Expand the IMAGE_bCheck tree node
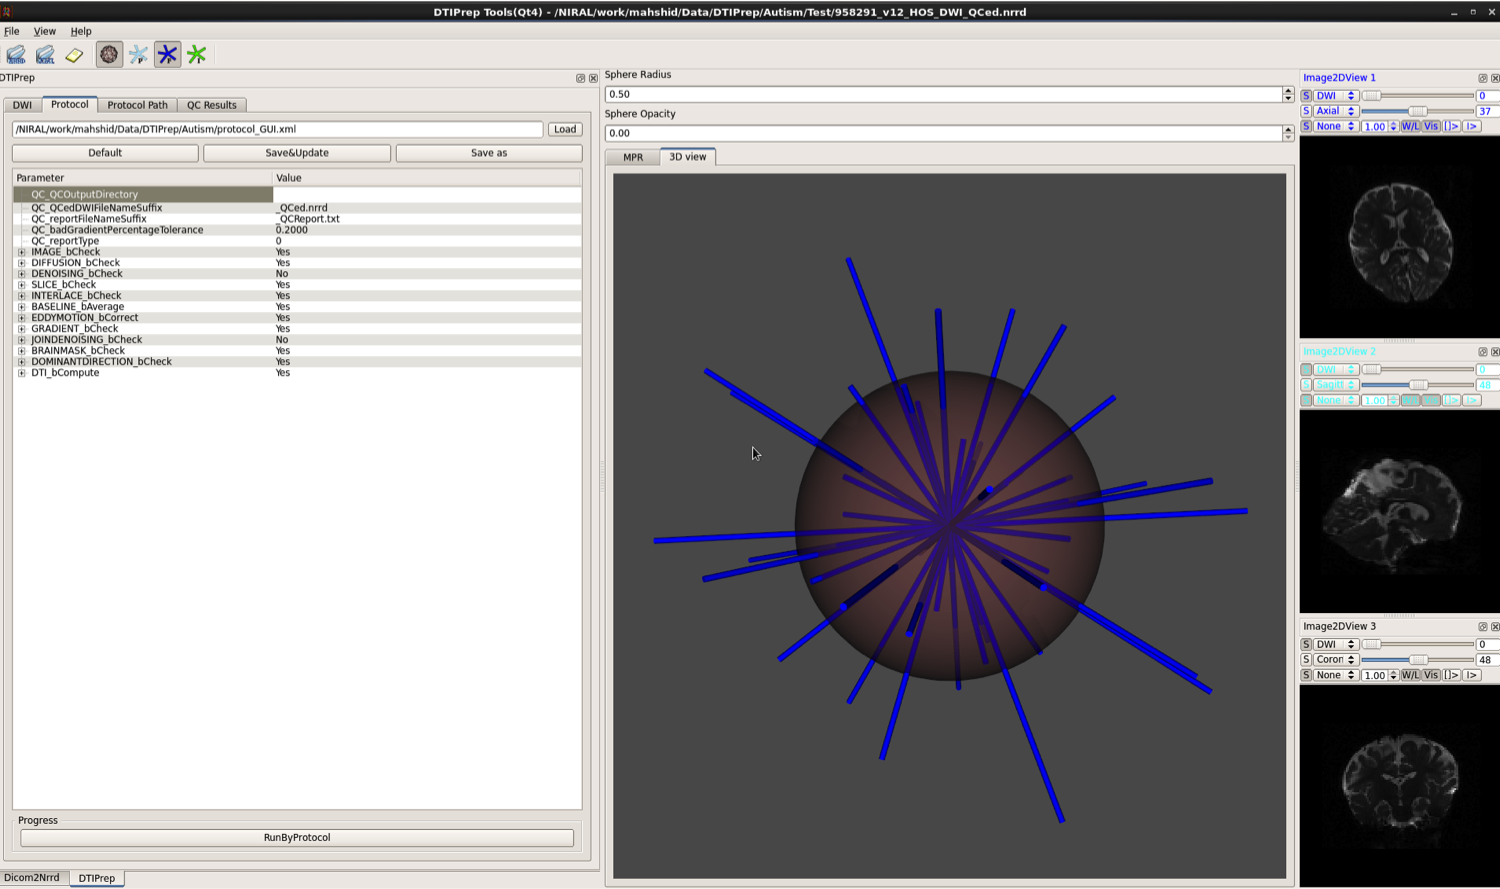1500x889 pixels. 22,252
